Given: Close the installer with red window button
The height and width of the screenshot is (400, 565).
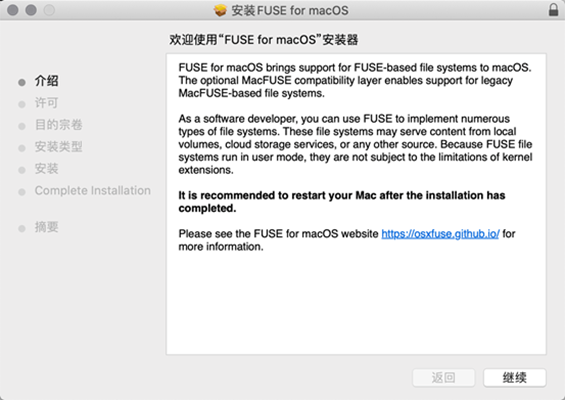Looking at the screenshot, I should (x=13, y=10).
